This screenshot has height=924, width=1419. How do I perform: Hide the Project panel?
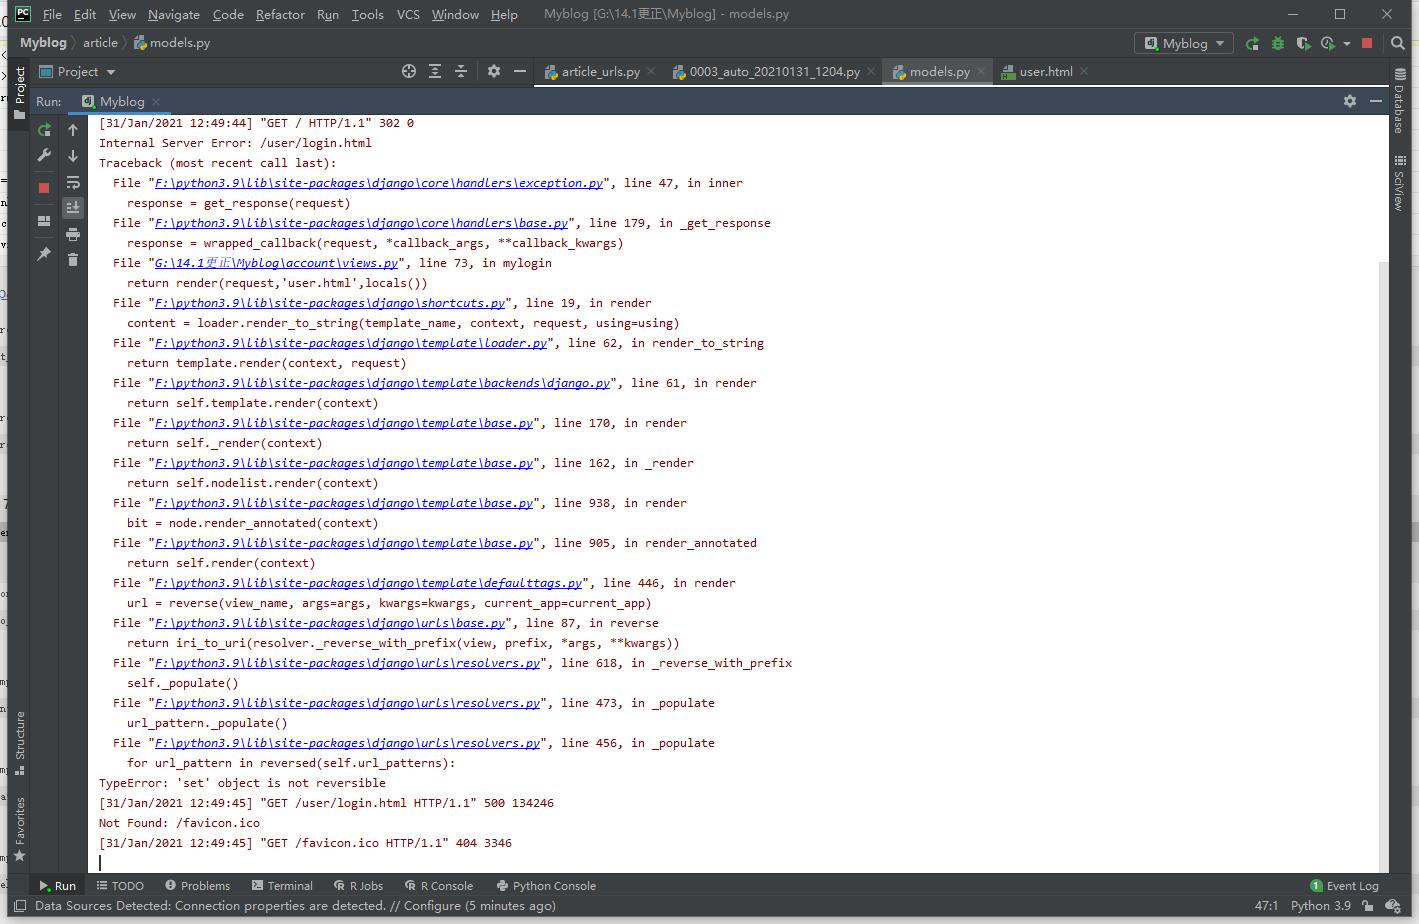(520, 71)
